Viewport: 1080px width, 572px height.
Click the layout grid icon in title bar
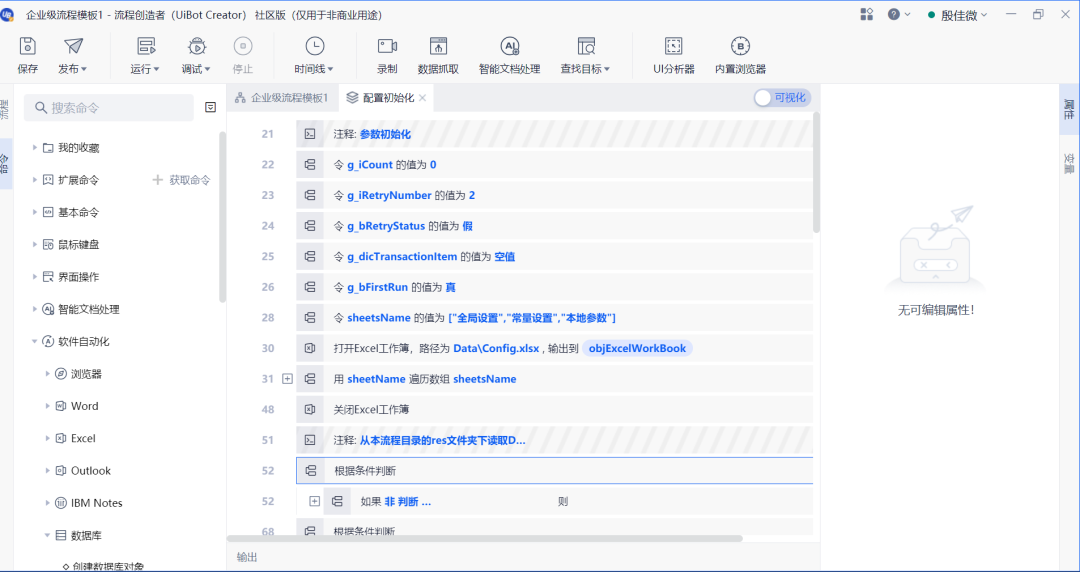[x=867, y=14]
